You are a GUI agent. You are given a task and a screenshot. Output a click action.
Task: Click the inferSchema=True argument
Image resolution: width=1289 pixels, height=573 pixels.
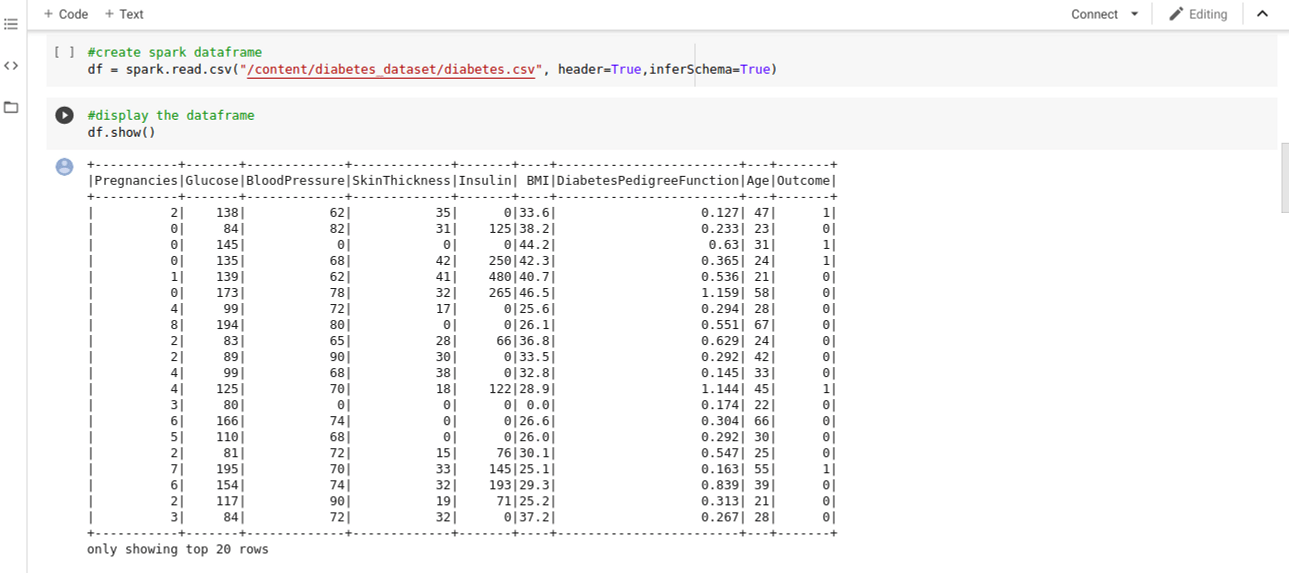pos(709,69)
